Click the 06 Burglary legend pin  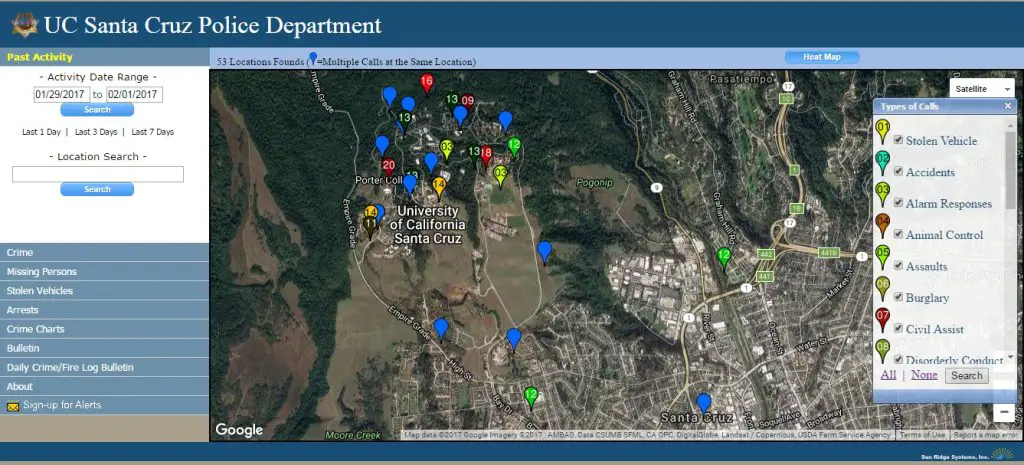tap(882, 287)
